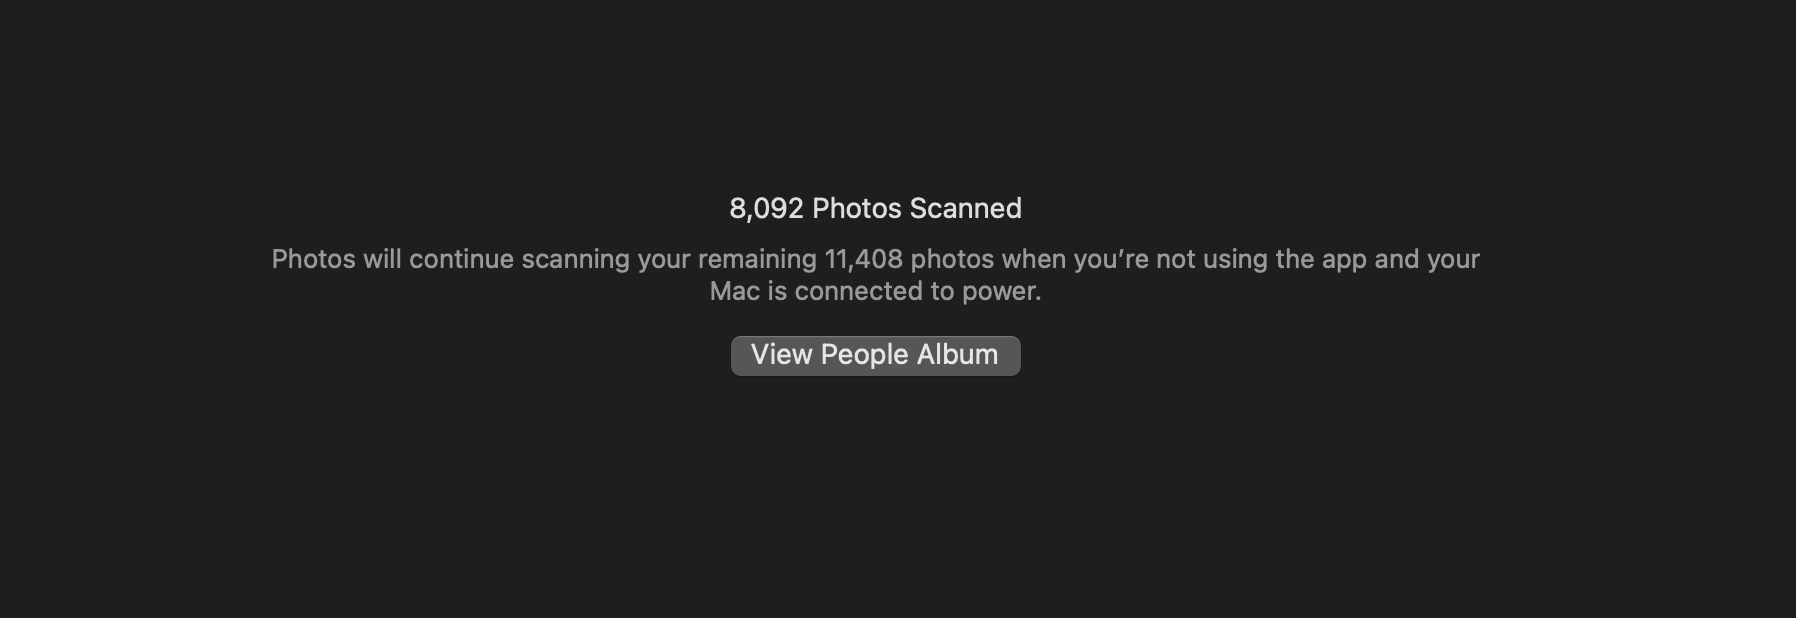
Task: Open the View People Album button
Action: [x=875, y=356]
